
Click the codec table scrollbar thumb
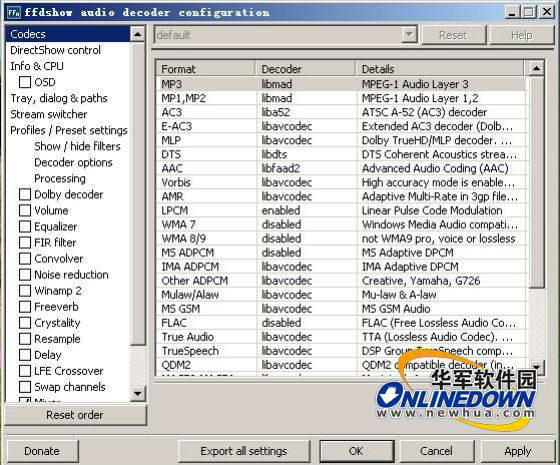(536, 182)
